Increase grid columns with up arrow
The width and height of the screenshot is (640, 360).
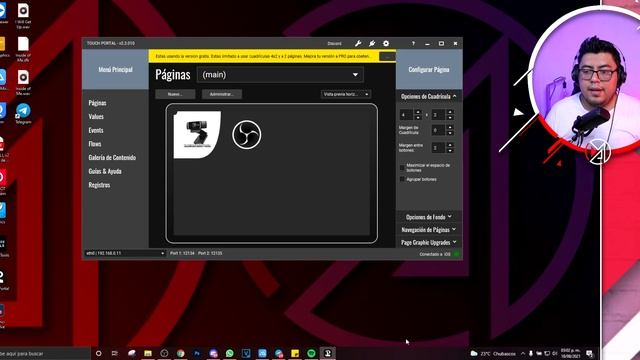pos(418,112)
